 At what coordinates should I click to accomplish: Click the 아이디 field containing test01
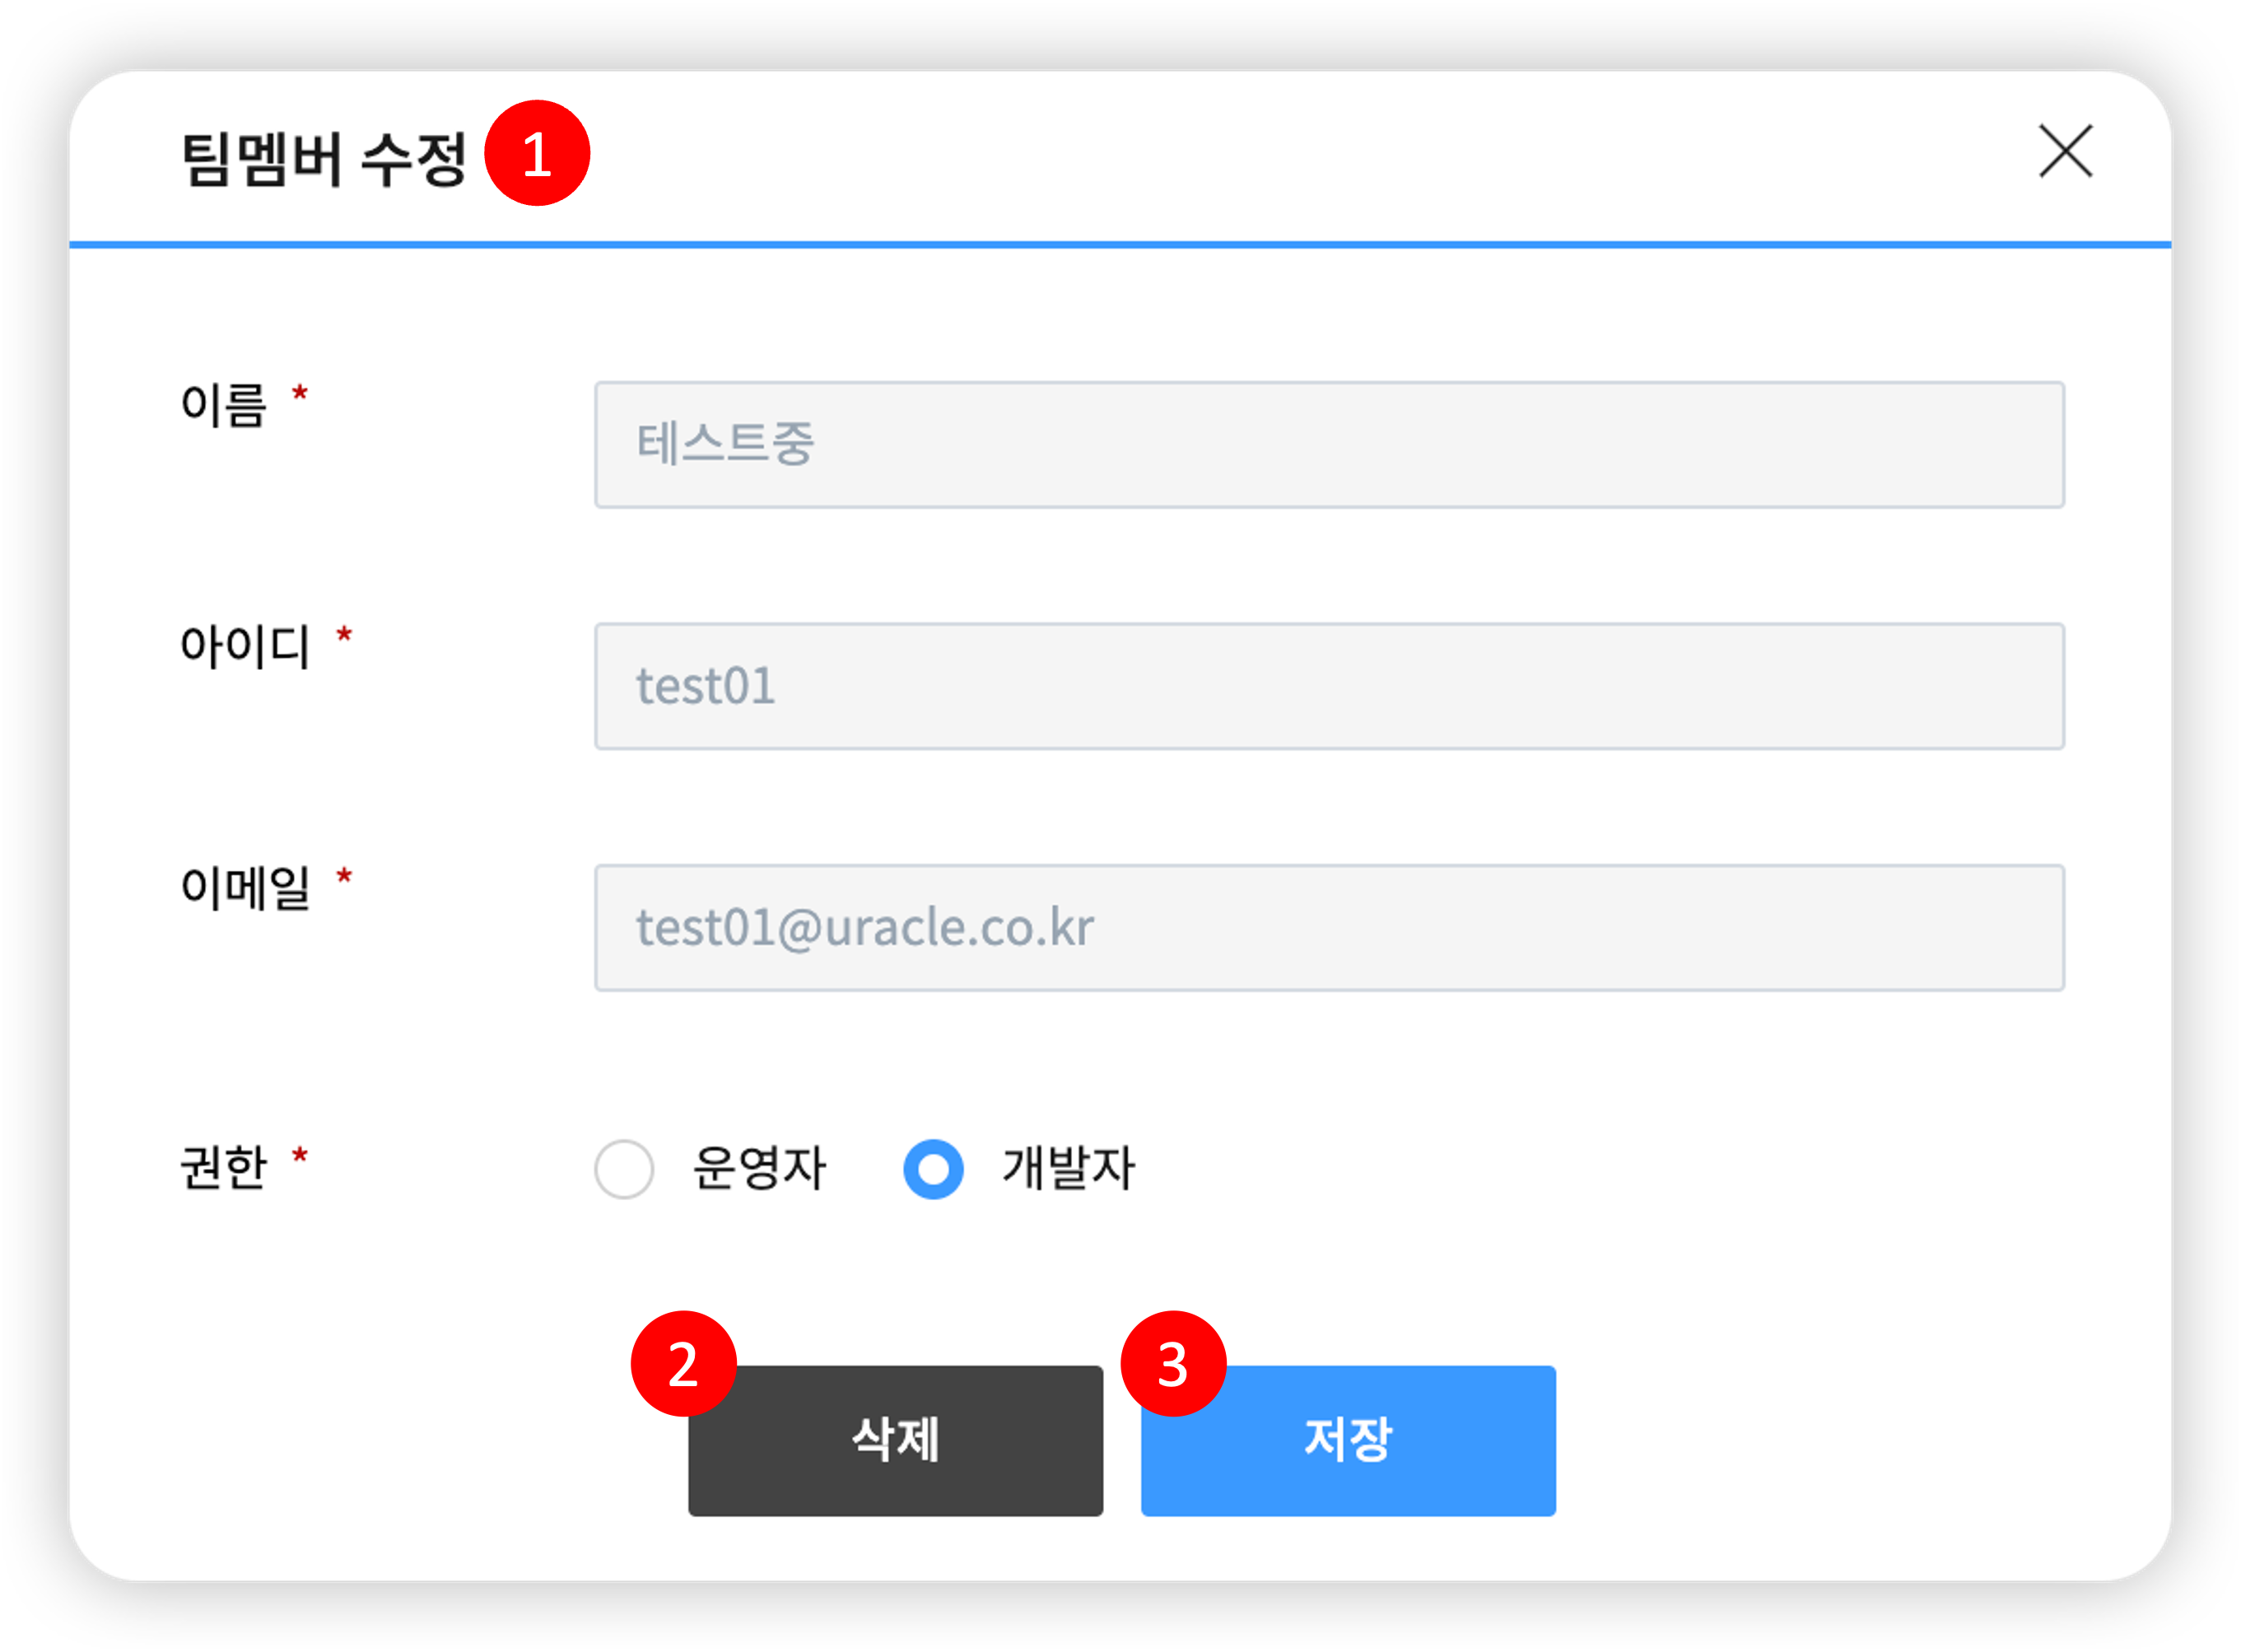click(1329, 686)
